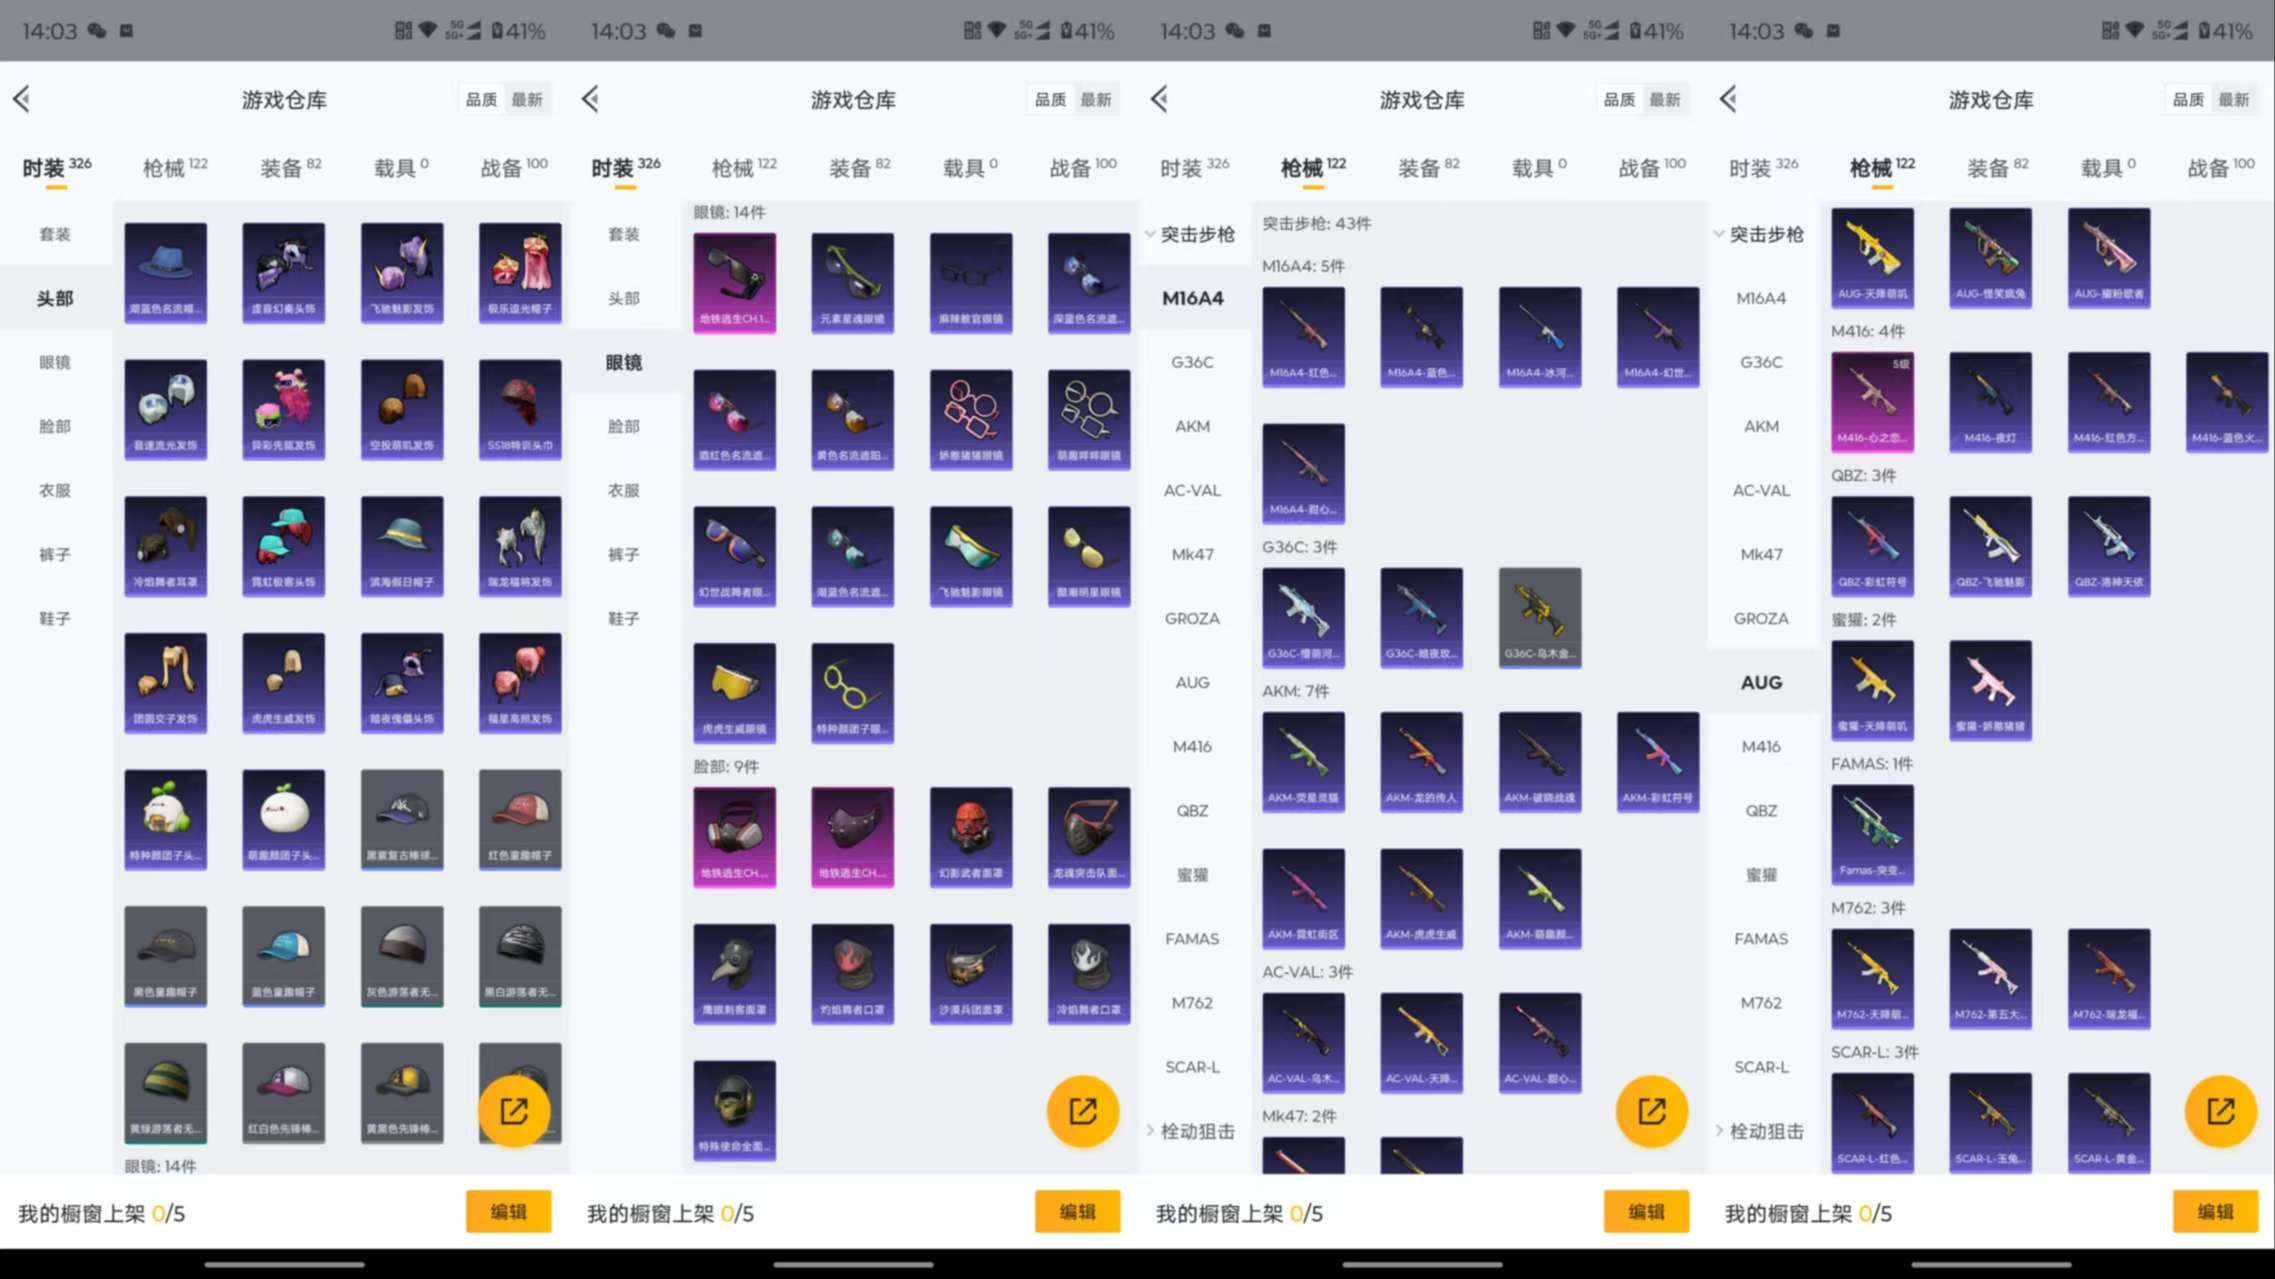This screenshot has height=1279, width=2275.
Task: Switch to 战备 tab on the AUG screen
Action: click(2221, 167)
